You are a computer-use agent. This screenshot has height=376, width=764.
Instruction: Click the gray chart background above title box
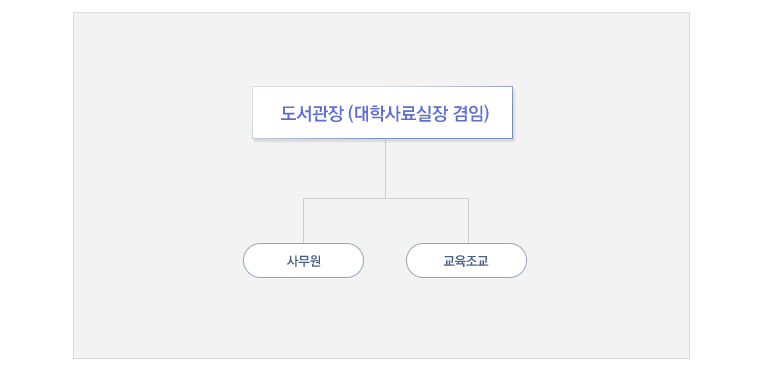382,49
